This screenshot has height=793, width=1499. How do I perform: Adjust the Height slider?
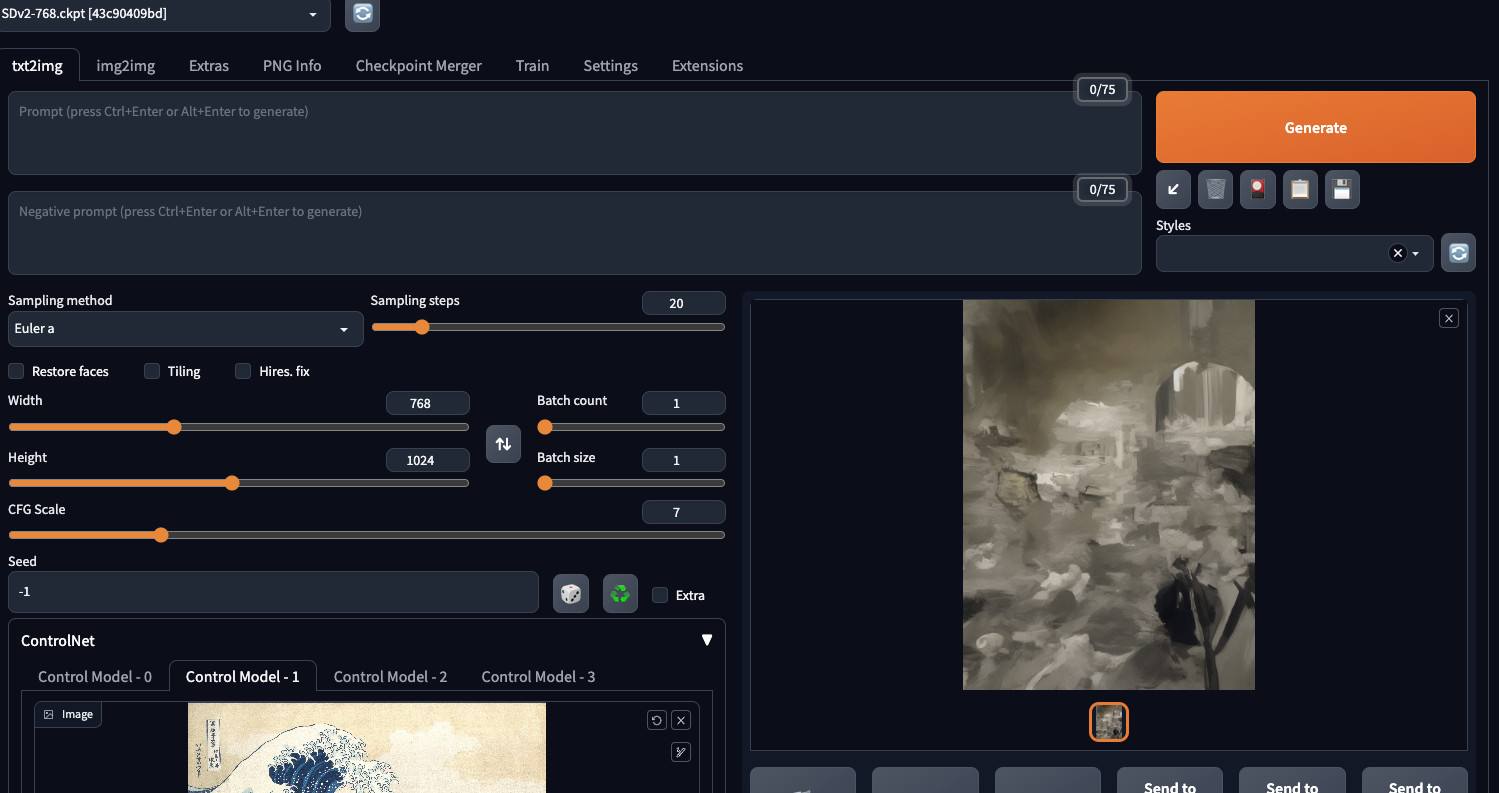pyautogui.click(x=238, y=483)
